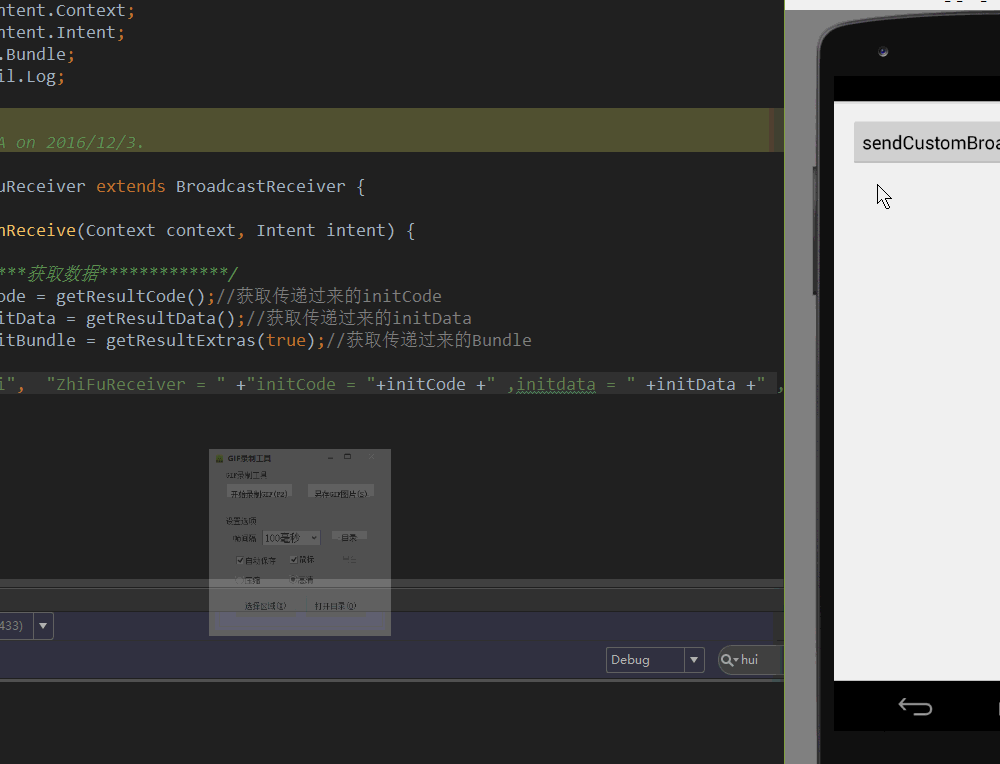Toggle the 鼠标 mouse cursor checkbox

point(294,559)
